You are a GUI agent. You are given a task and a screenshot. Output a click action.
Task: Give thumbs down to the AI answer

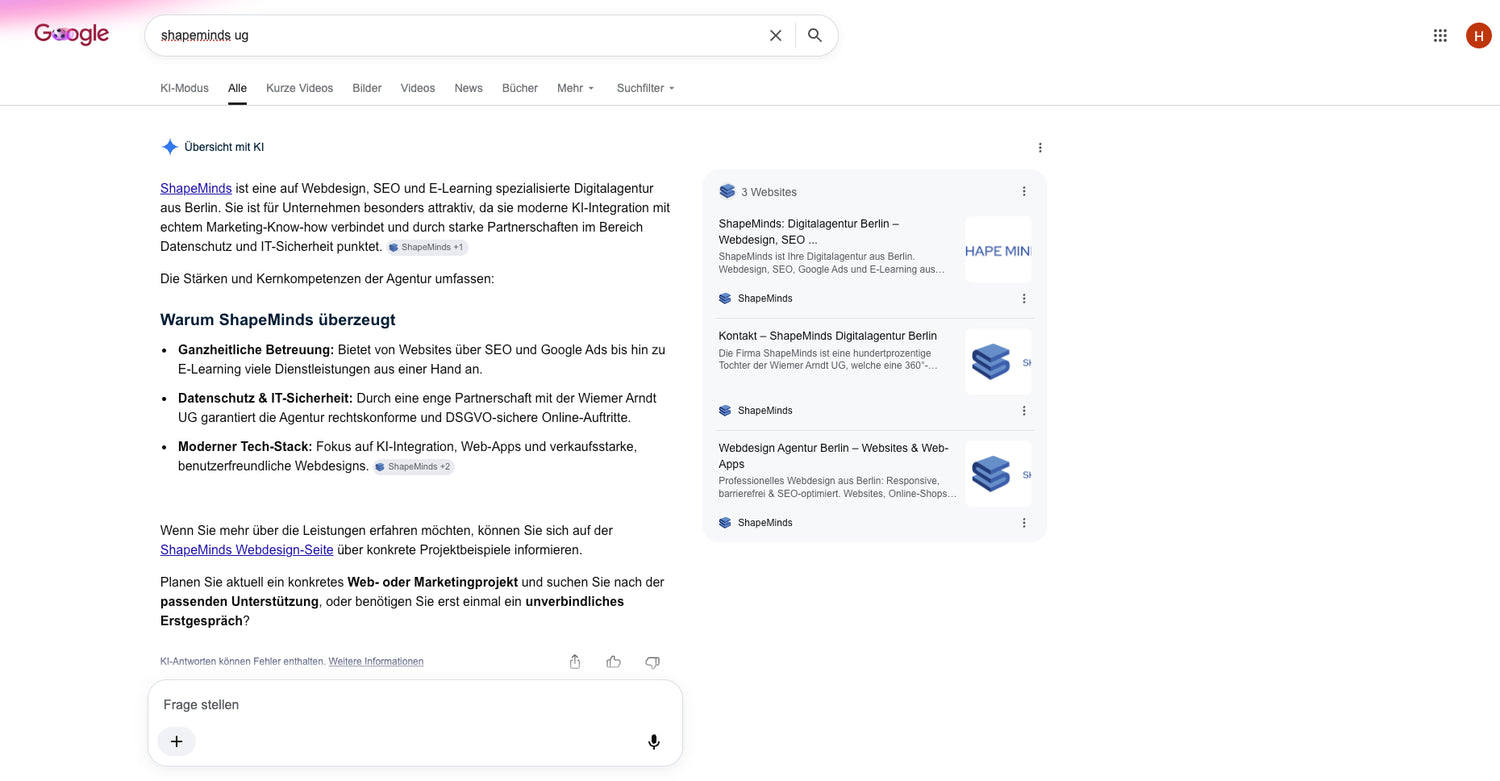[x=653, y=662]
